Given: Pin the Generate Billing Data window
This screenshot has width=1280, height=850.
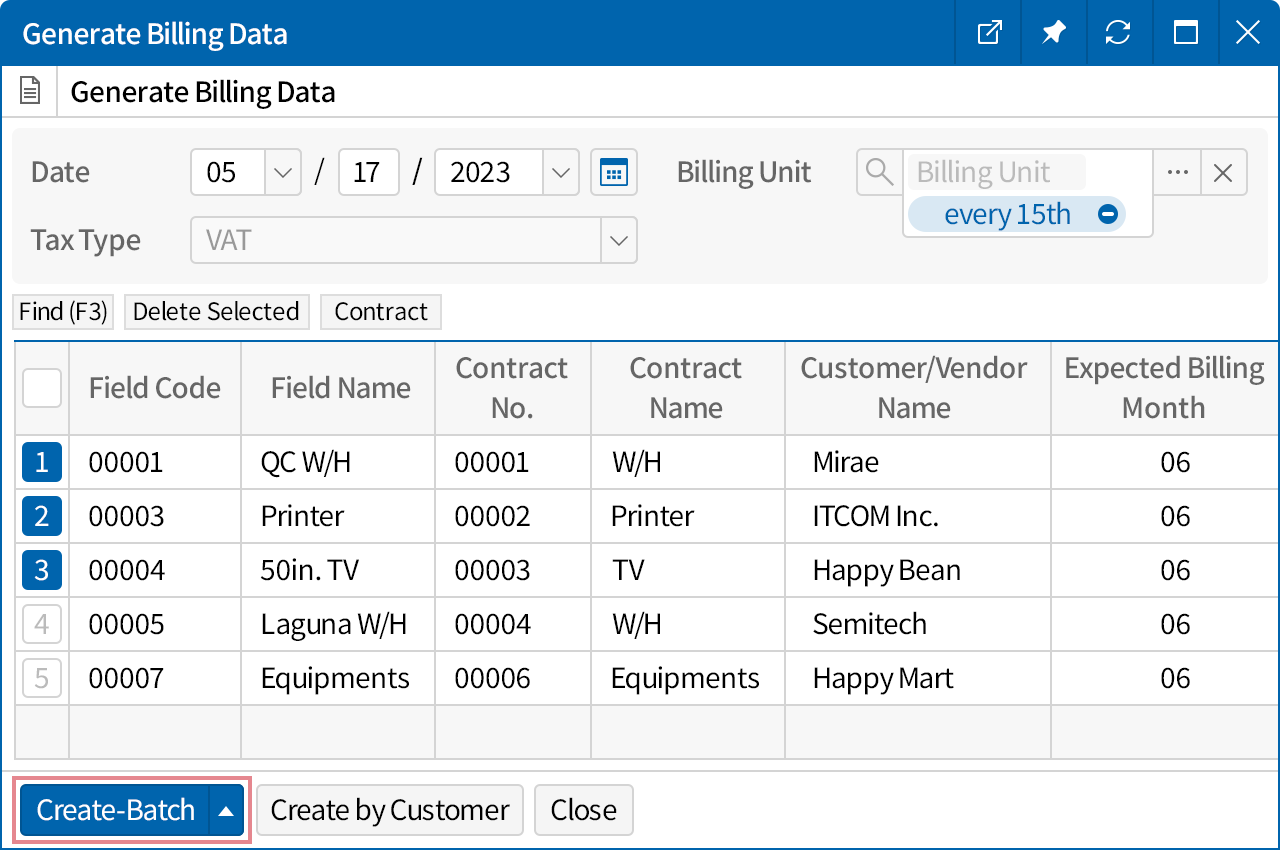Looking at the screenshot, I should [x=1053, y=33].
